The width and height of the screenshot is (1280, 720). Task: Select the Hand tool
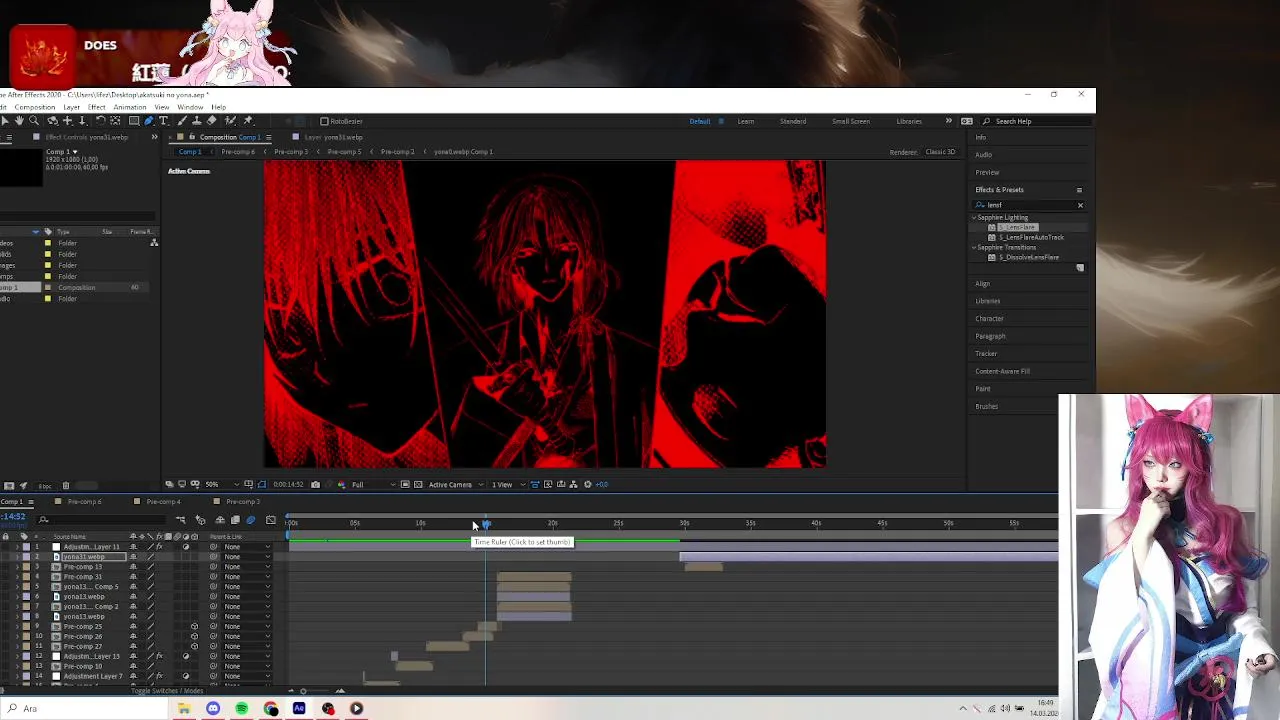coord(19,121)
